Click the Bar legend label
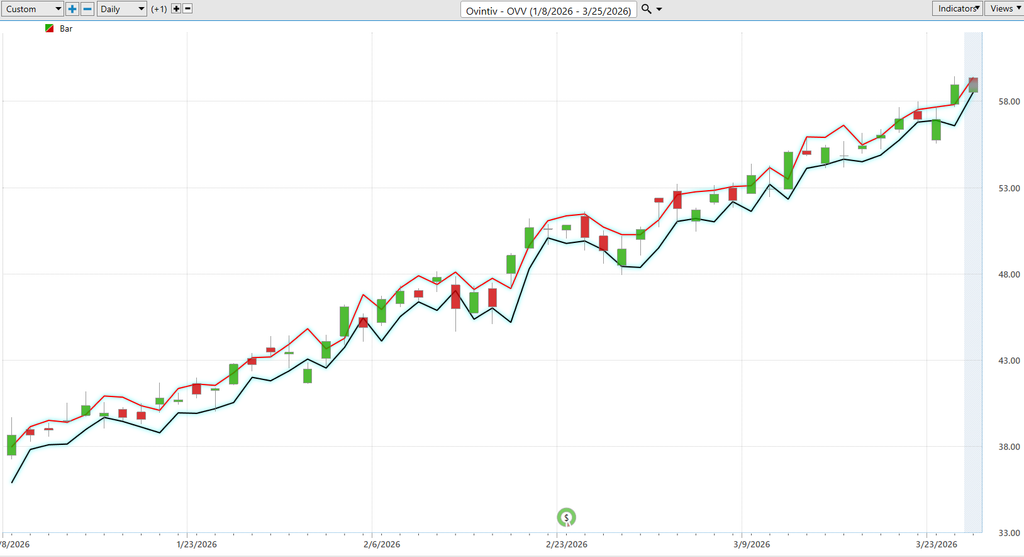 [66, 29]
